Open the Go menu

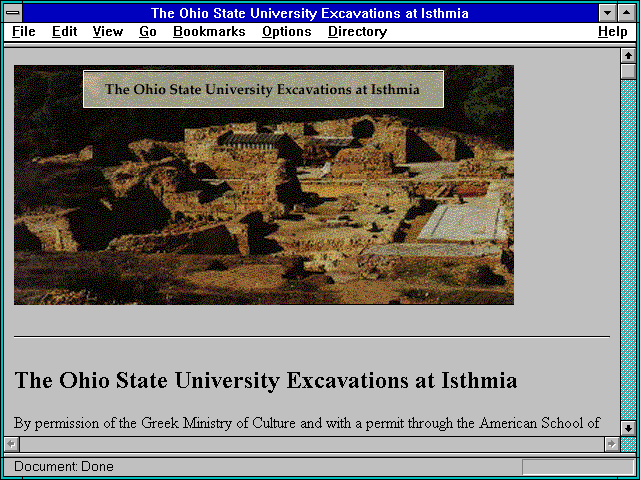pos(148,32)
